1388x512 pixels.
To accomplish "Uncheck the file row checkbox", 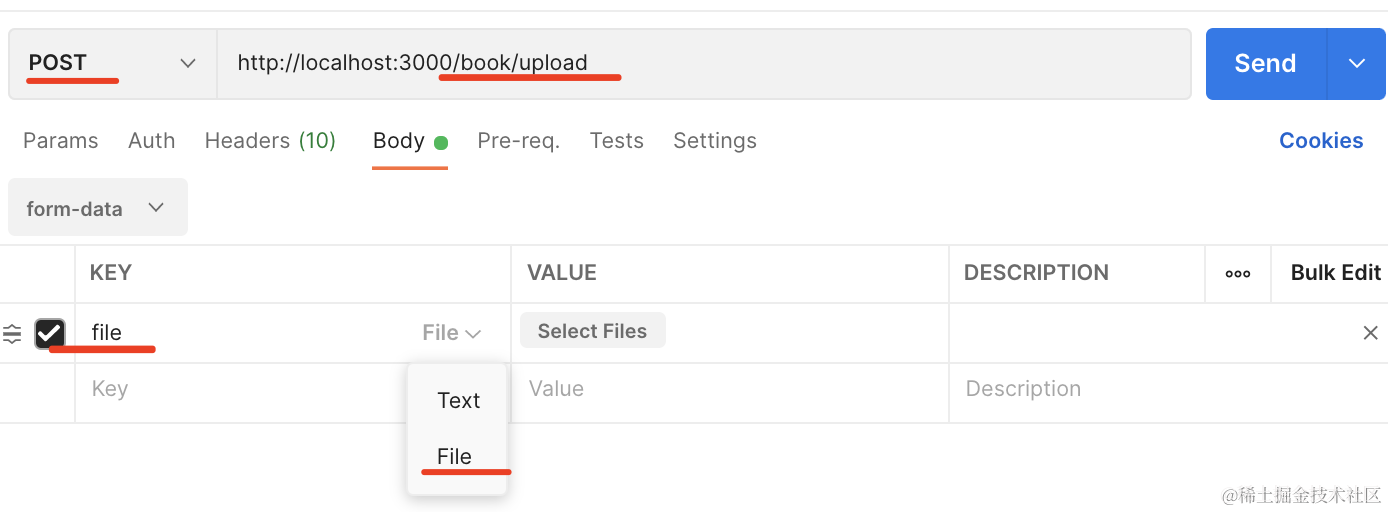I will (x=50, y=333).
